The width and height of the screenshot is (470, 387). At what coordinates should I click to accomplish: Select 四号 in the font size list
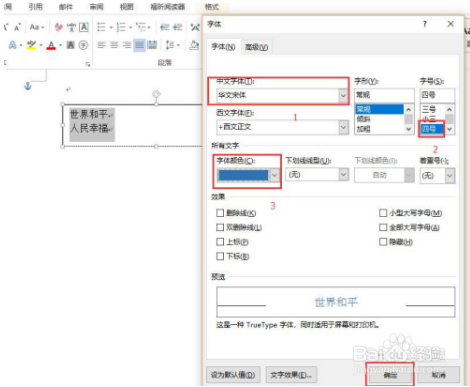click(x=432, y=129)
